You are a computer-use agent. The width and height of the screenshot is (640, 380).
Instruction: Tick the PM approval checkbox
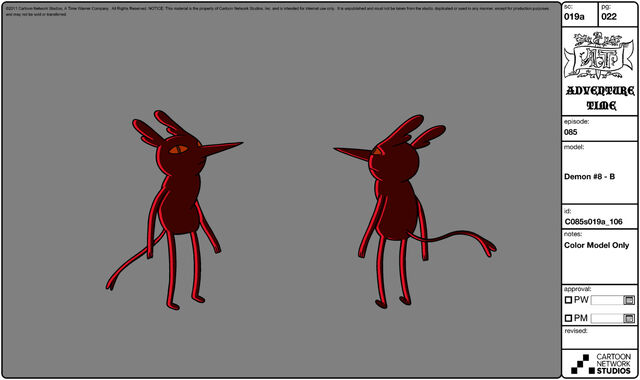pos(568,318)
